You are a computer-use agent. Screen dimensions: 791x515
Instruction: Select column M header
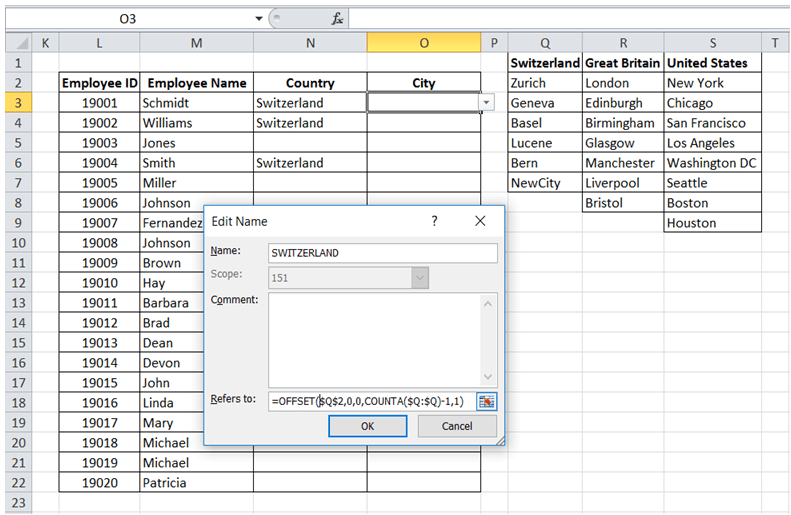coord(197,43)
